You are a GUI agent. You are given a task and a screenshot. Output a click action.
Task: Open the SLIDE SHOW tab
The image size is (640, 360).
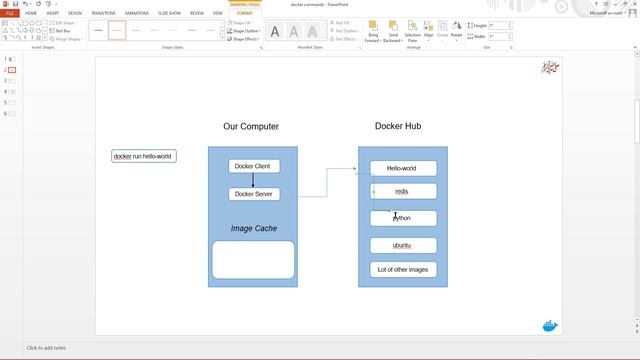coord(169,13)
